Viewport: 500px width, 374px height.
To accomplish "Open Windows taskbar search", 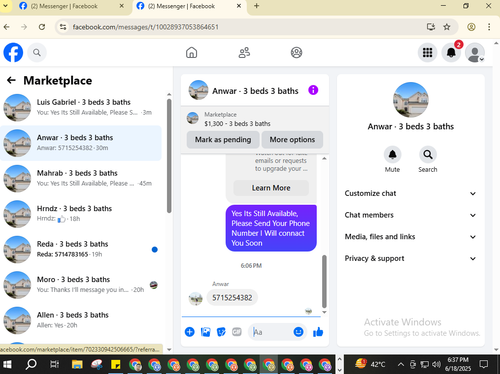I will [x=31, y=364].
